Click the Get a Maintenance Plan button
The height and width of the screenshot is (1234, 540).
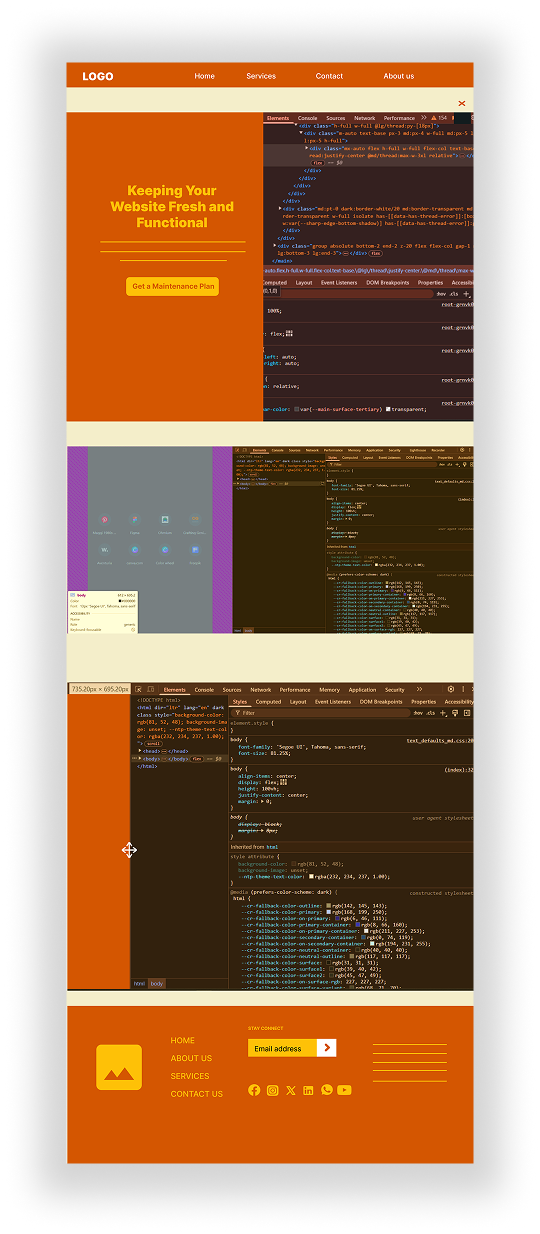click(x=172, y=286)
